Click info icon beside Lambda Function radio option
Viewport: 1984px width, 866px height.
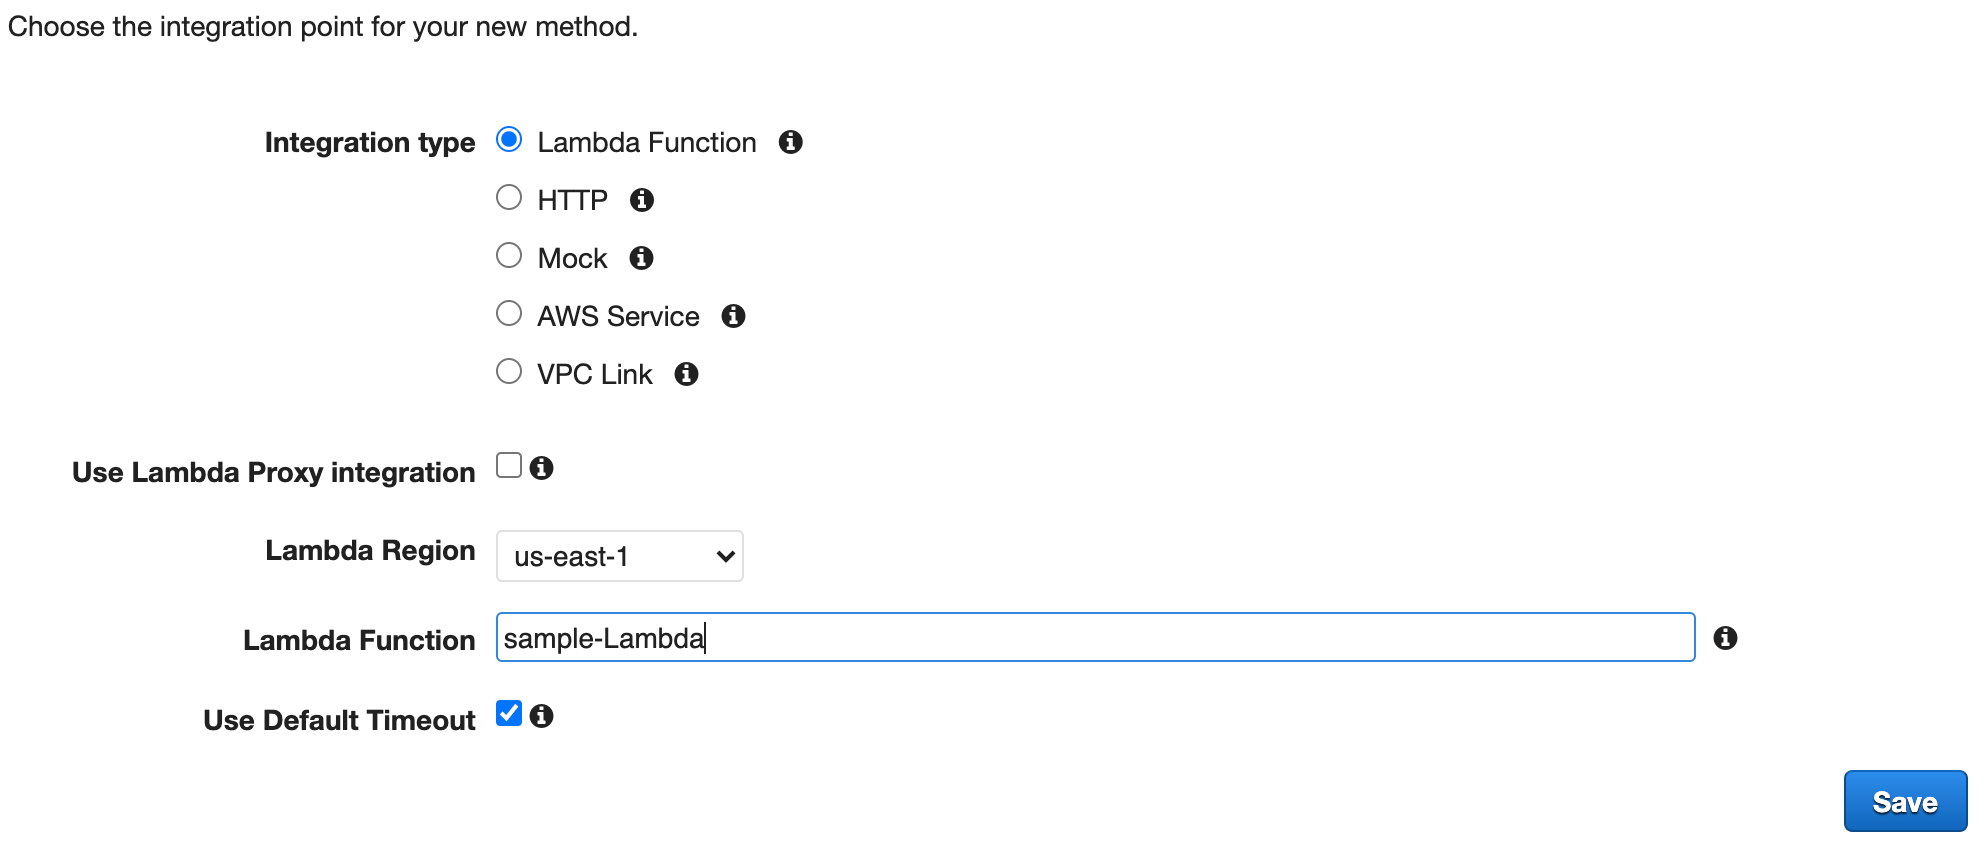(790, 142)
